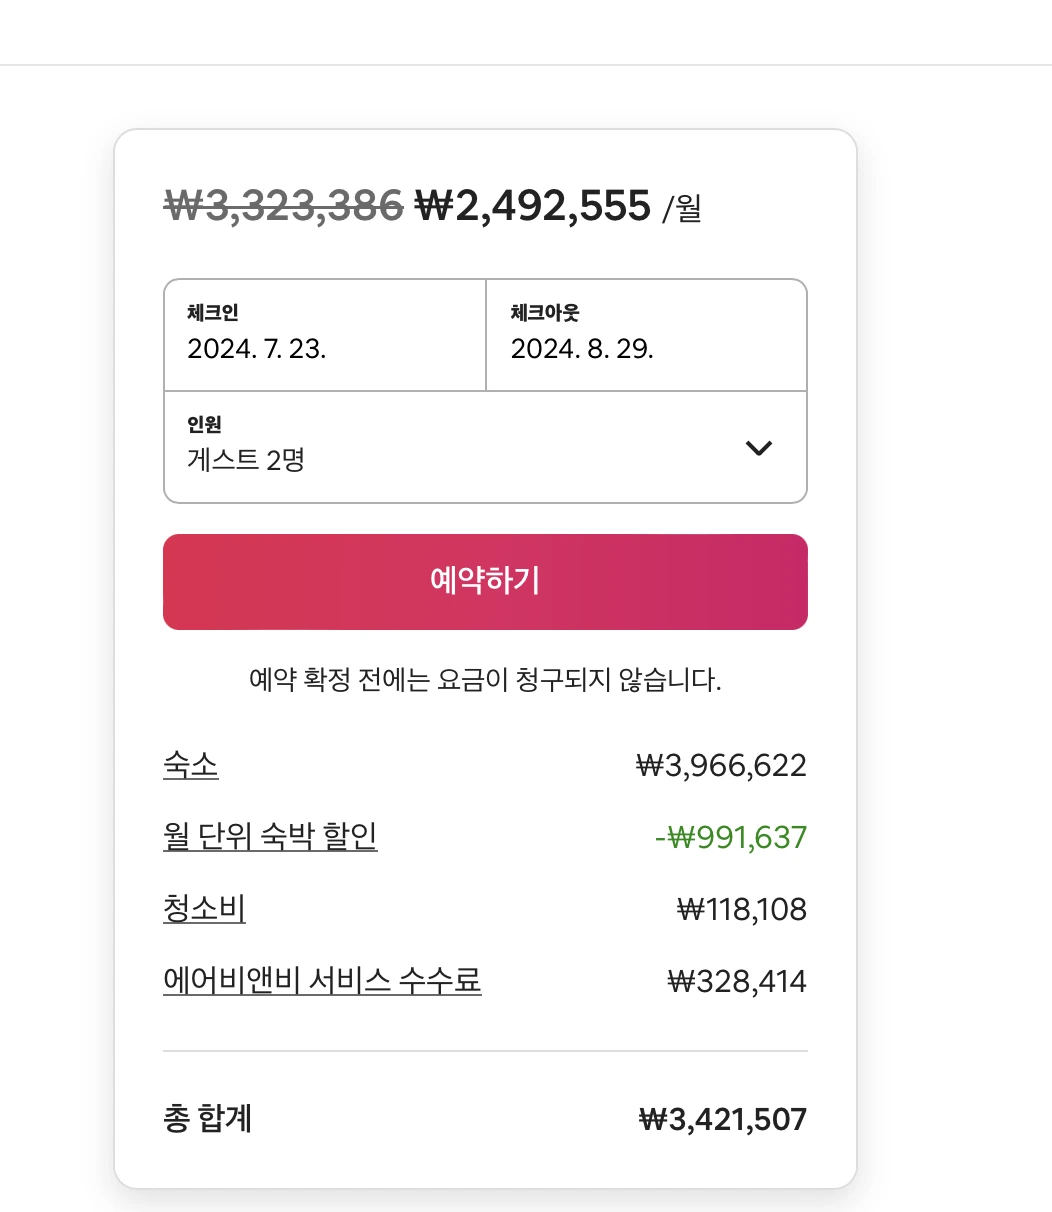Click the notice about charges before confirmation

[485, 681]
